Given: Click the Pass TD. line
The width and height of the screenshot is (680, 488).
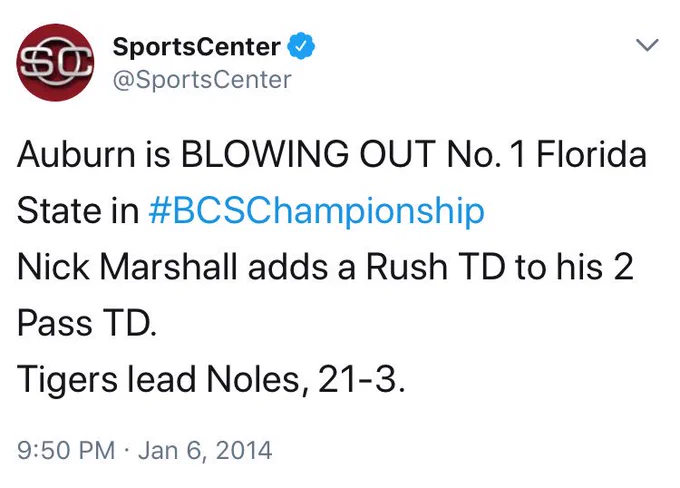Looking at the screenshot, I should (87, 323).
